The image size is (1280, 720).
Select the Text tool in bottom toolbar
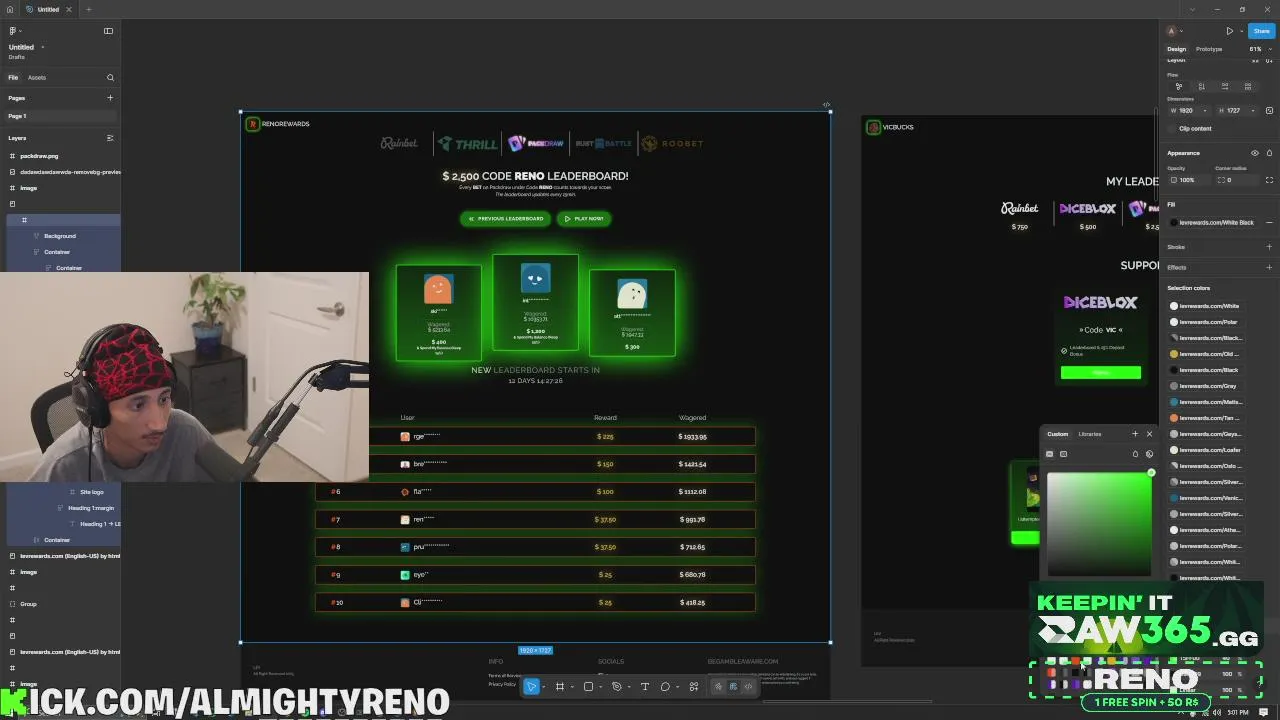coord(645,687)
